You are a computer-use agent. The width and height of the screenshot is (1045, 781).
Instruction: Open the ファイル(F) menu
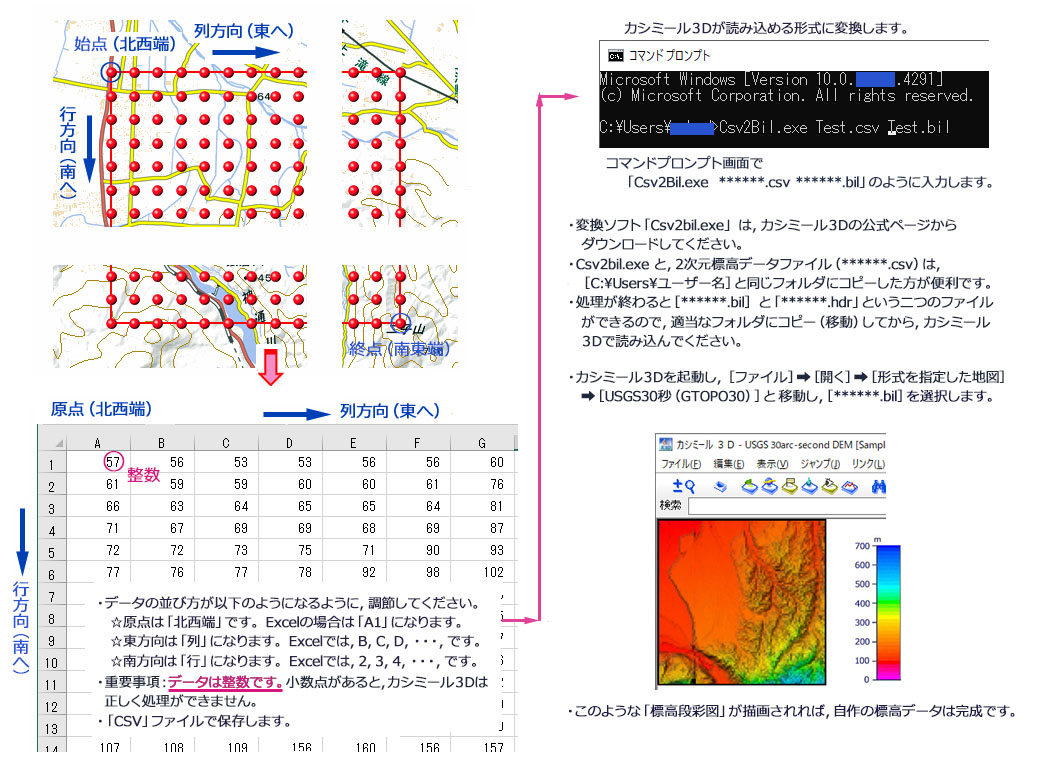pos(681,464)
